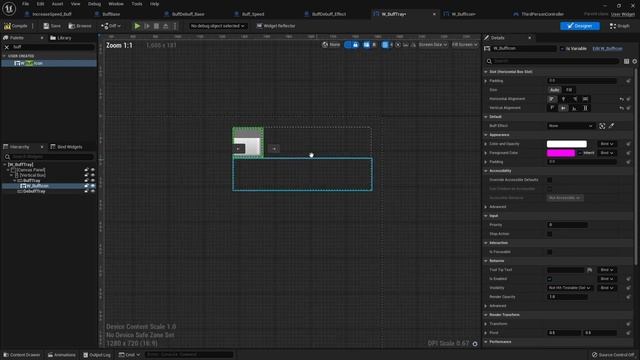Toggle lock icon for Canvas Panel row
Image resolution: width=640 pixels, height=360 pixels.
click(86, 170)
